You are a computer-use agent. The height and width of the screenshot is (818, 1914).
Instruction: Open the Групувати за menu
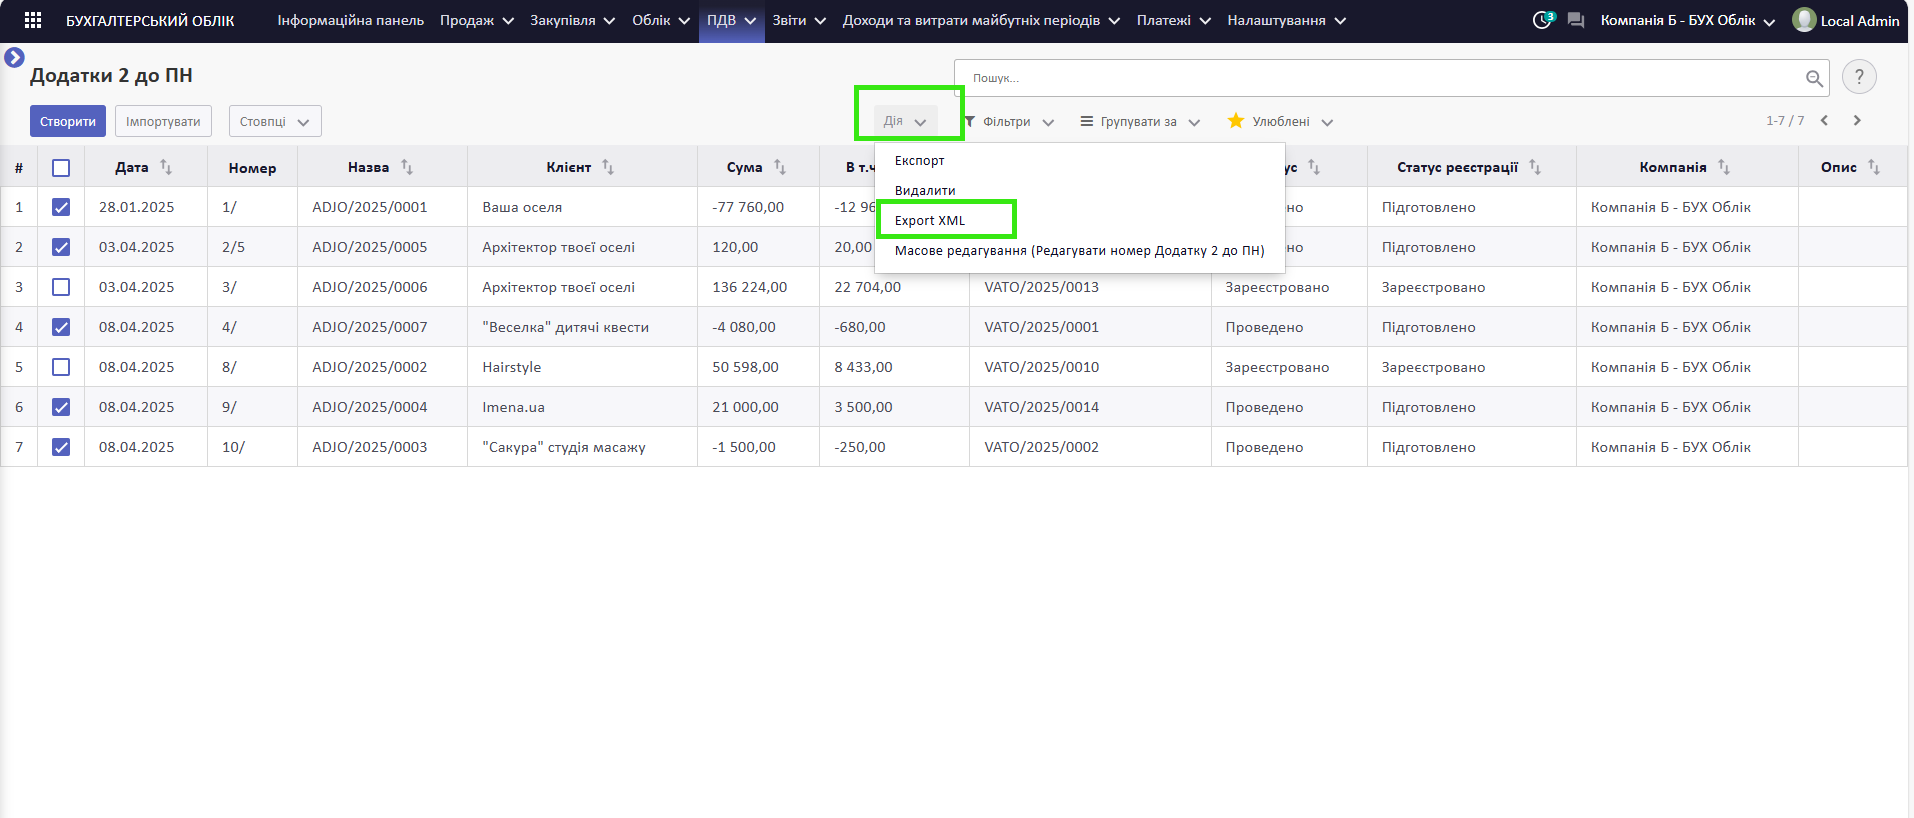coord(1140,121)
